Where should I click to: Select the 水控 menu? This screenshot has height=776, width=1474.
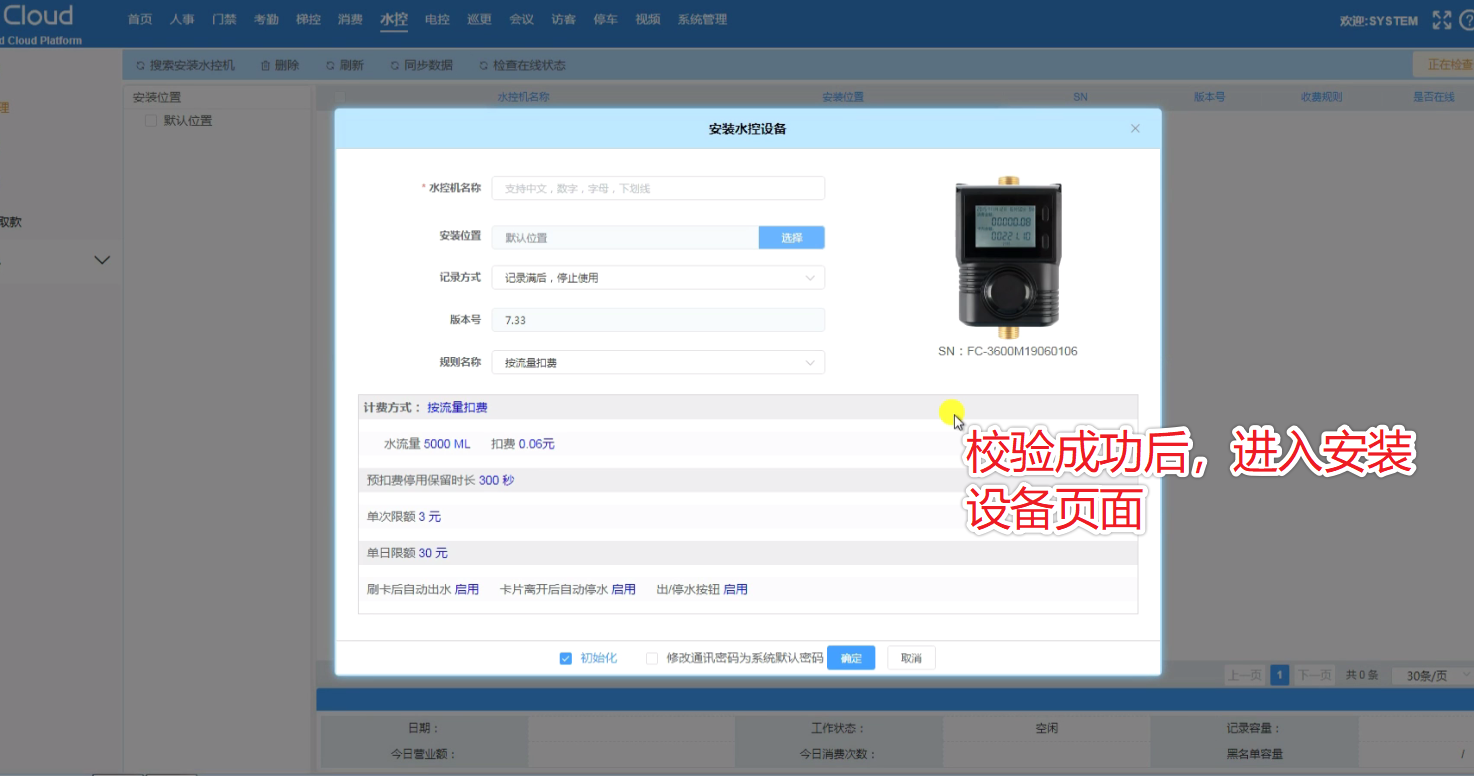click(x=394, y=20)
